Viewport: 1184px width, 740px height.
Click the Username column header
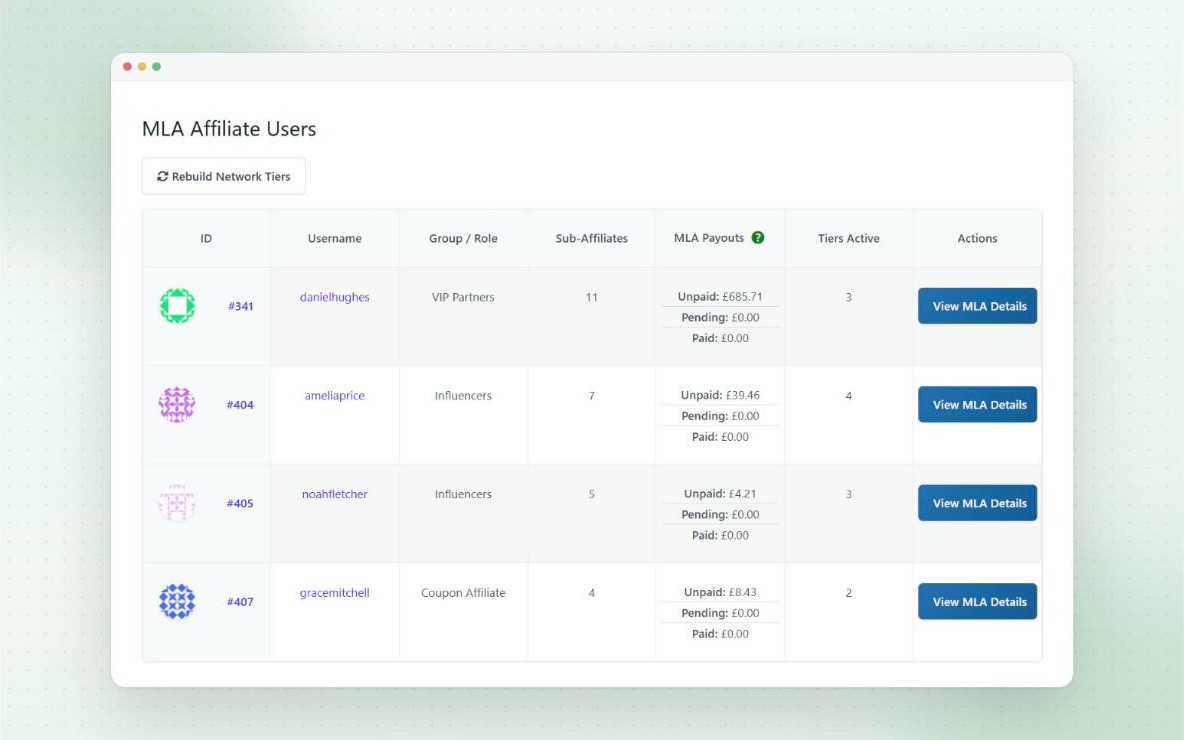point(335,238)
